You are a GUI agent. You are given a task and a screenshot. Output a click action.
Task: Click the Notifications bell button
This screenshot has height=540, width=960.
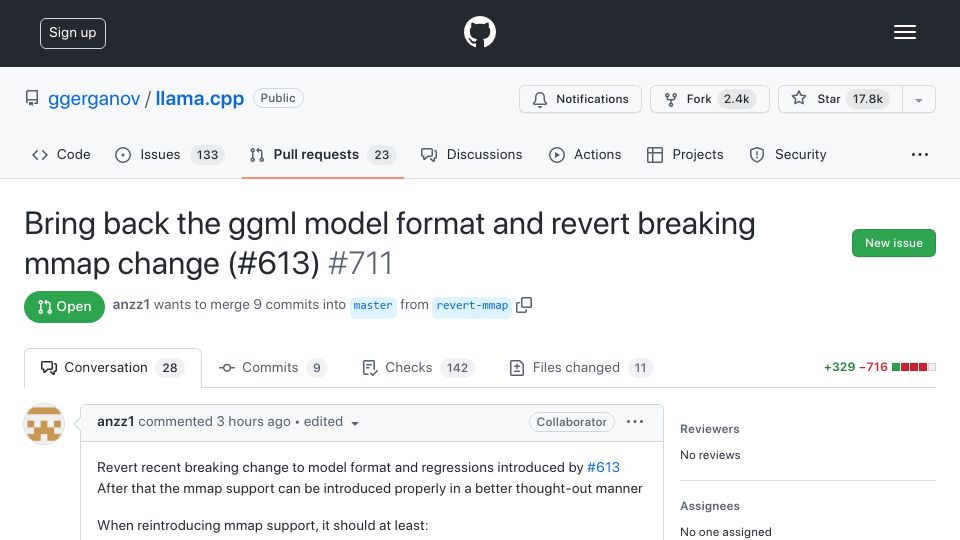(x=580, y=99)
